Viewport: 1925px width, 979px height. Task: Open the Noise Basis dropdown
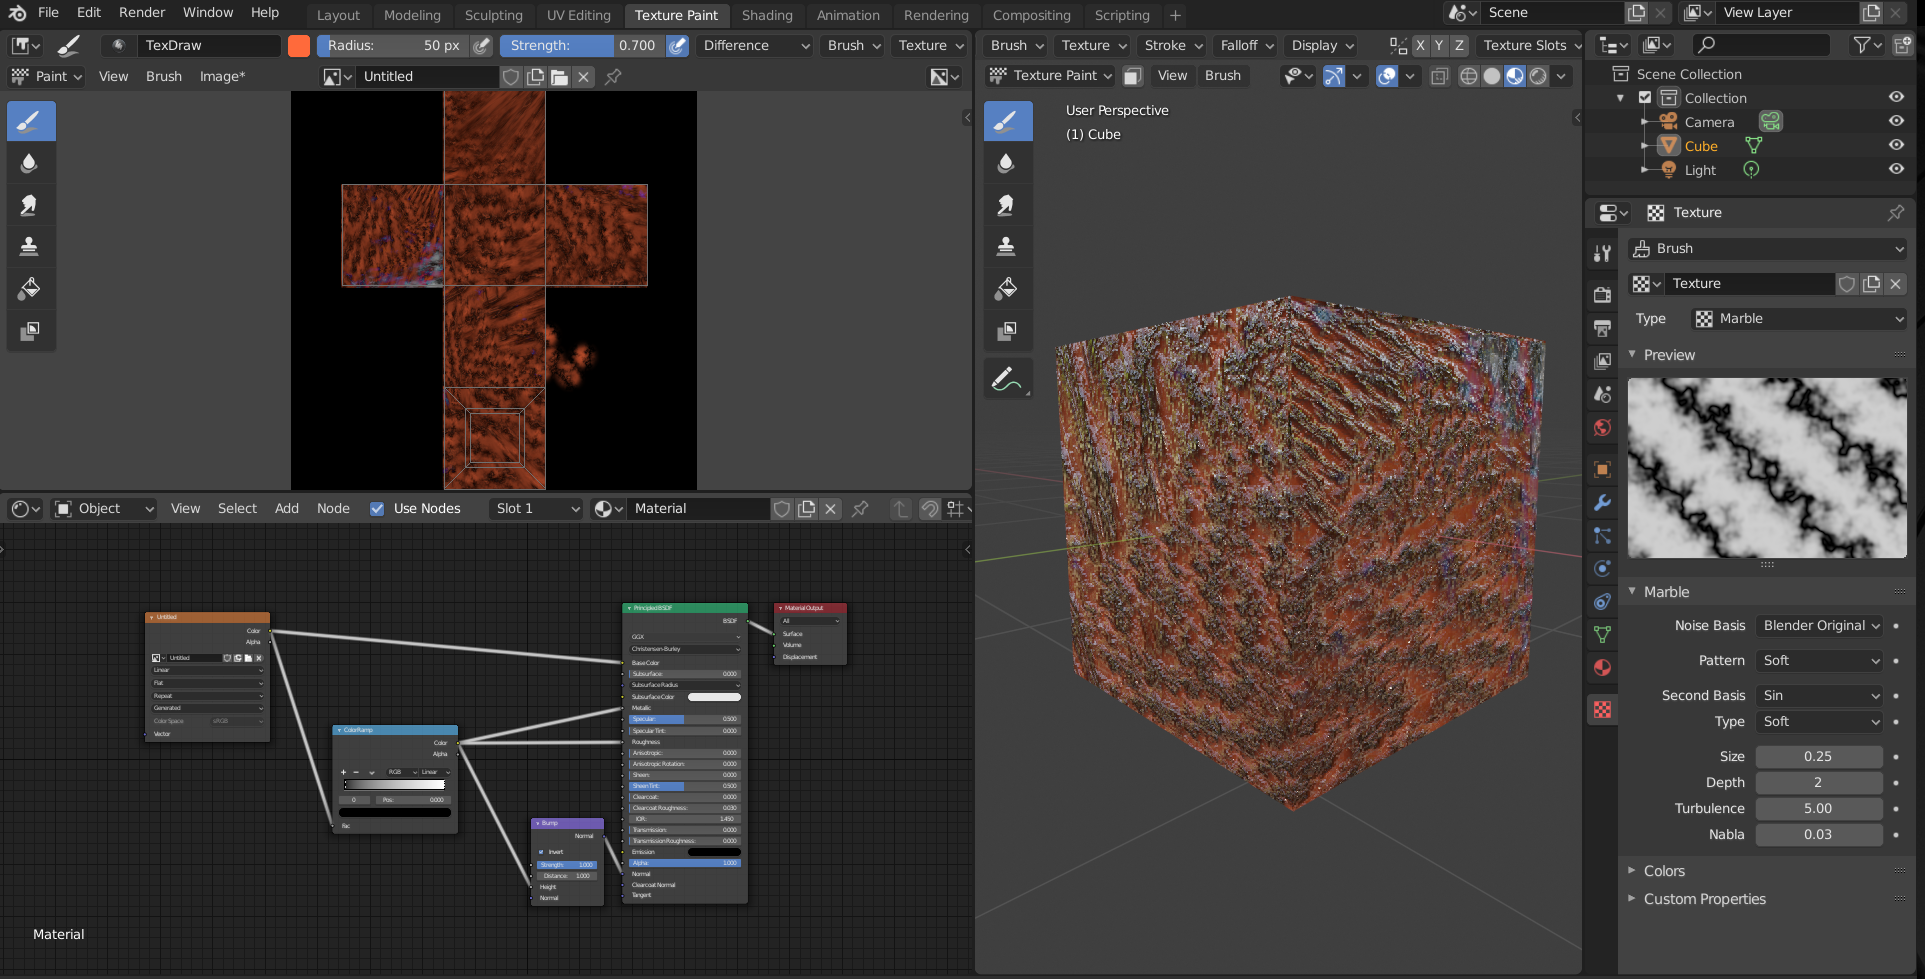[1820, 626]
